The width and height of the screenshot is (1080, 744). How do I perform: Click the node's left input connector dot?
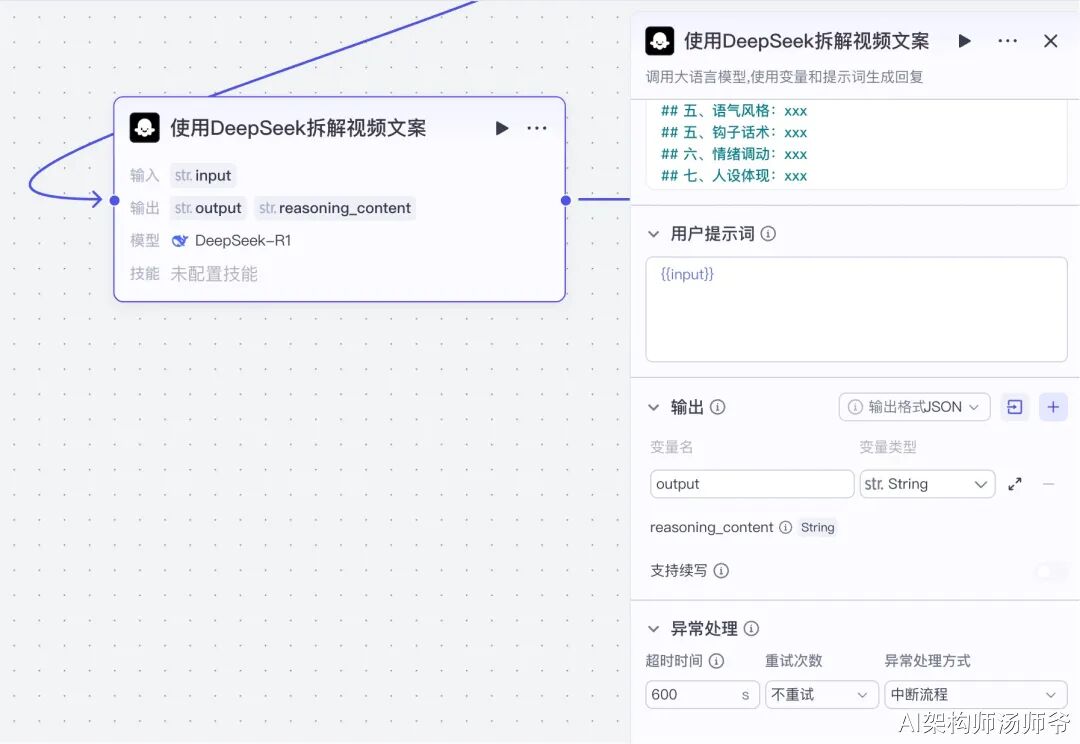[x=114, y=200]
